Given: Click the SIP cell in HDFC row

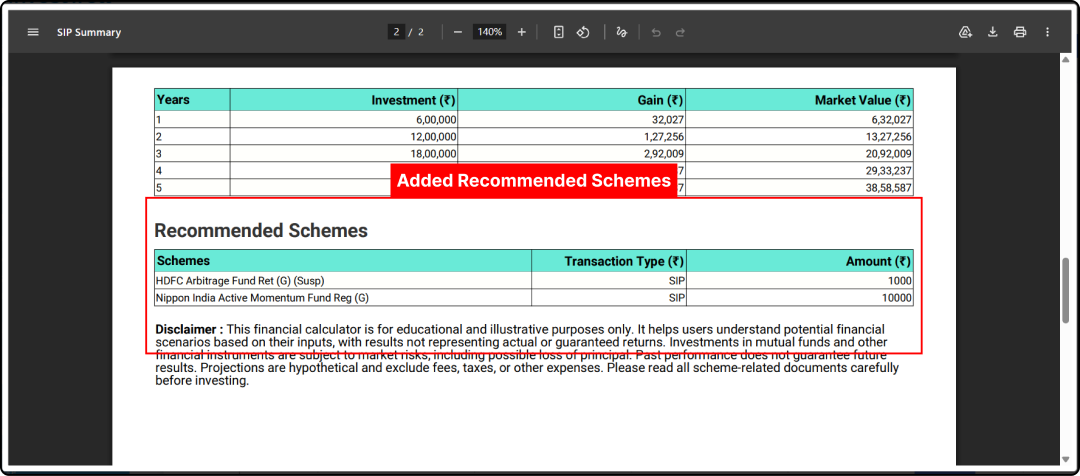Looking at the screenshot, I should click(x=609, y=280).
